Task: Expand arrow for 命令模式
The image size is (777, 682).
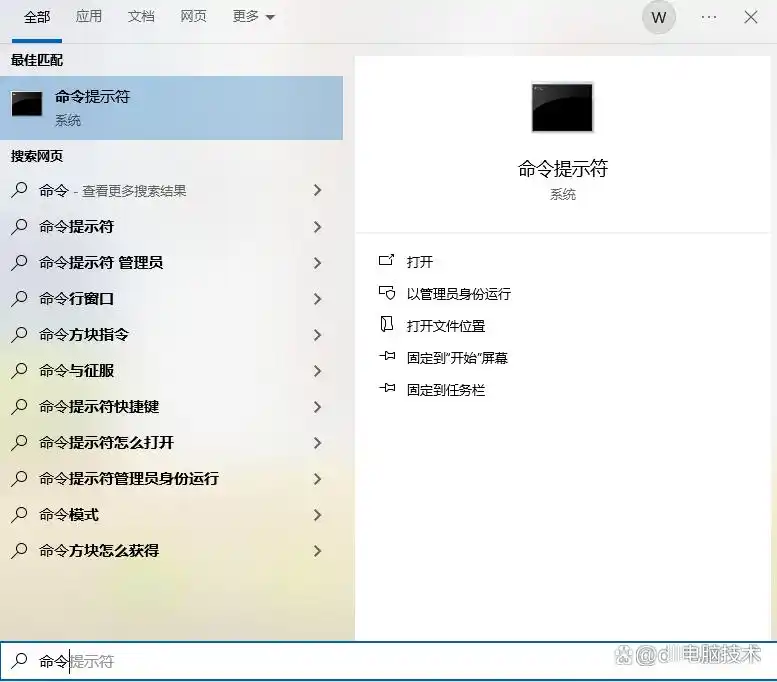Action: (318, 515)
